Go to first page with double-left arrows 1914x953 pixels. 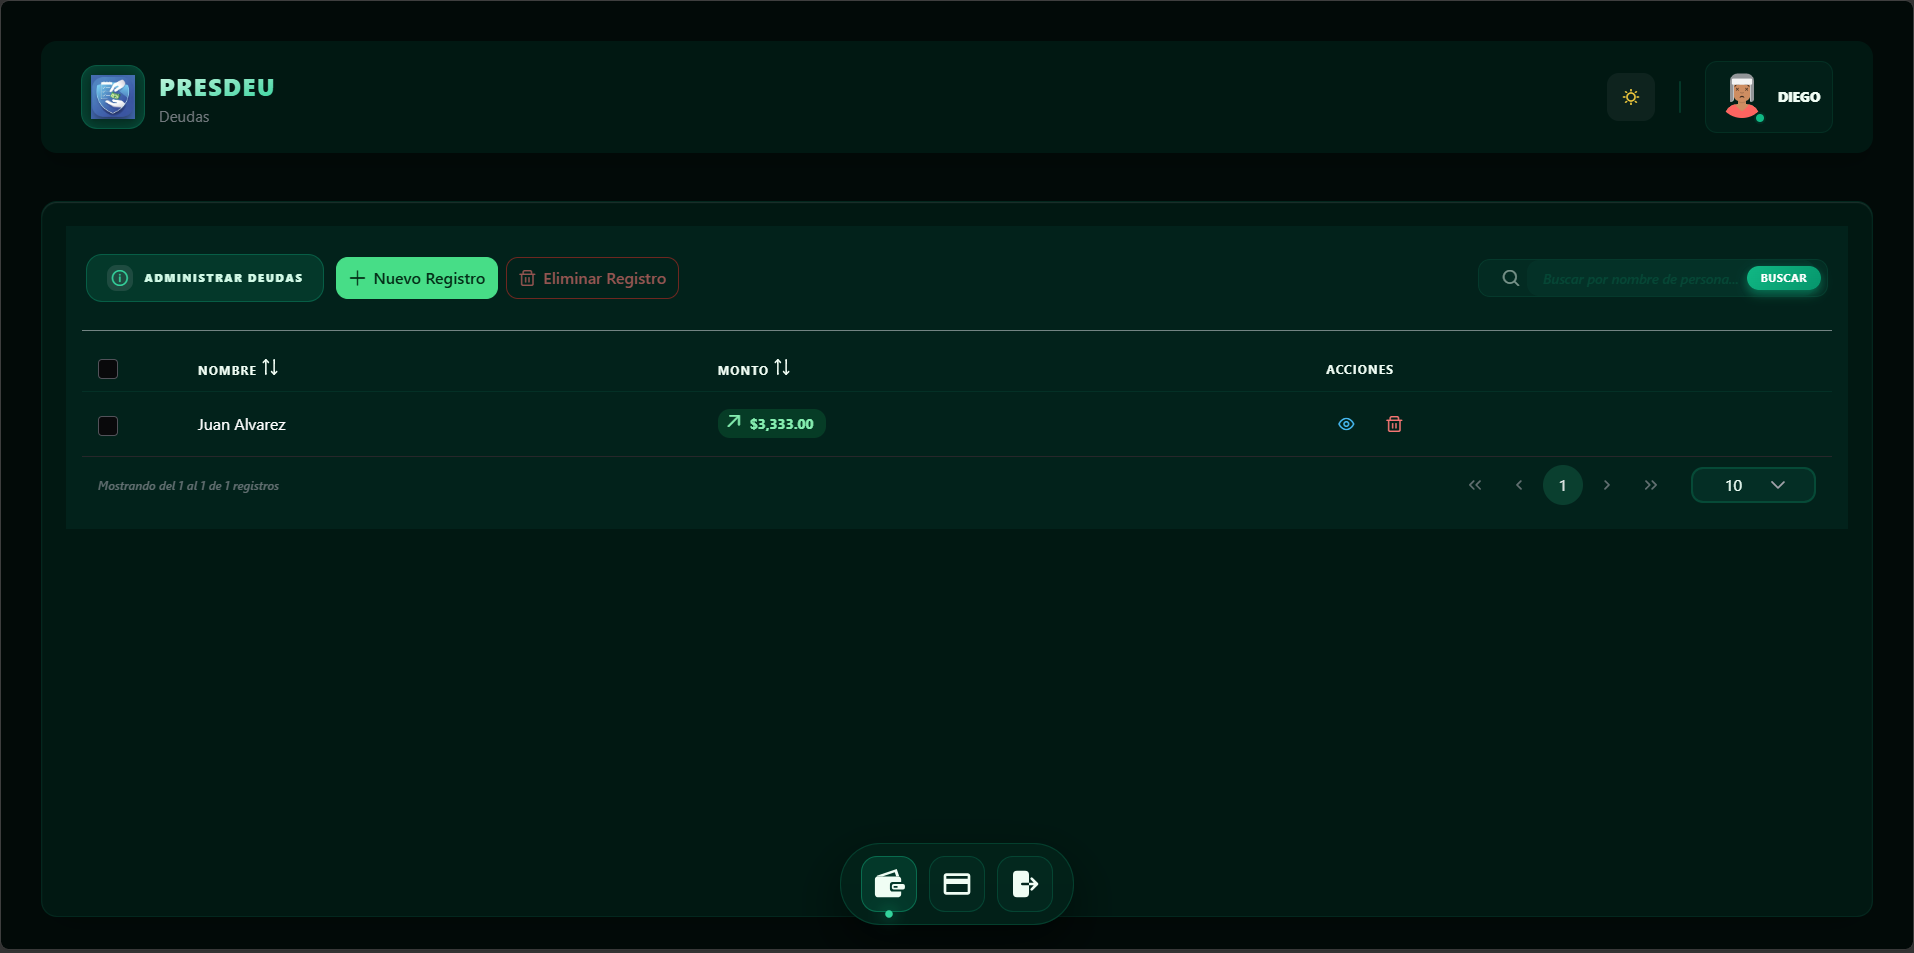(x=1475, y=485)
